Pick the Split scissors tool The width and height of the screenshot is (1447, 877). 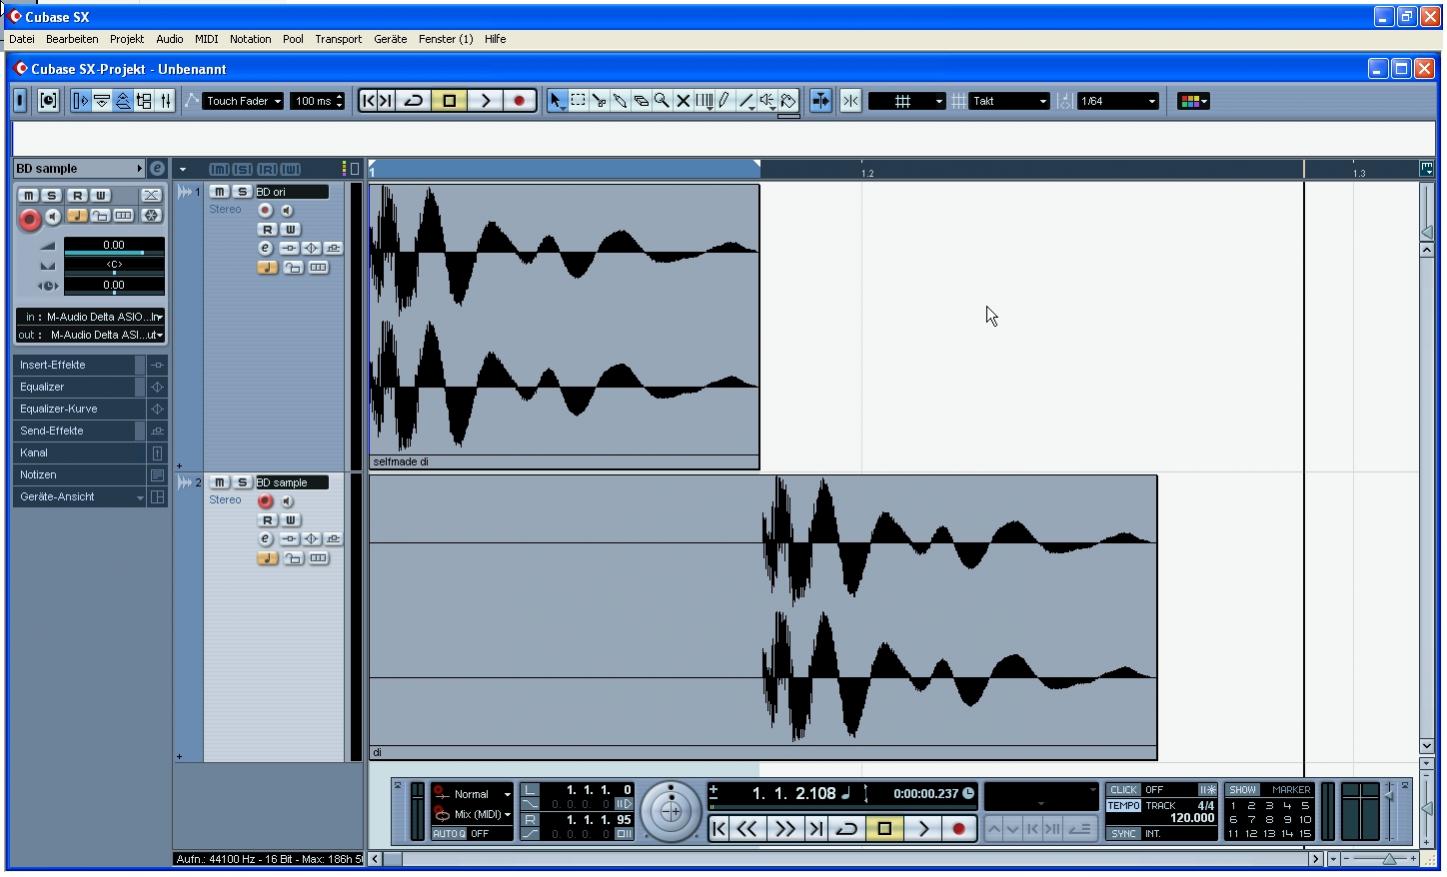[599, 101]
